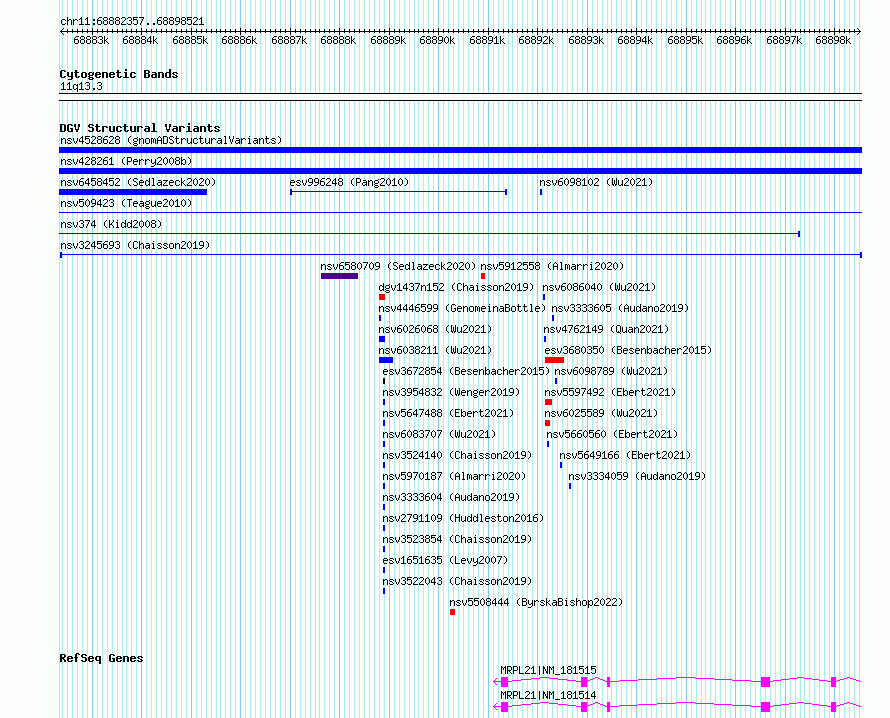Viewport: 890px width, 718px height.
Task: Click red nsv5597492 variant marker
Action: click(x=548, y=402)
